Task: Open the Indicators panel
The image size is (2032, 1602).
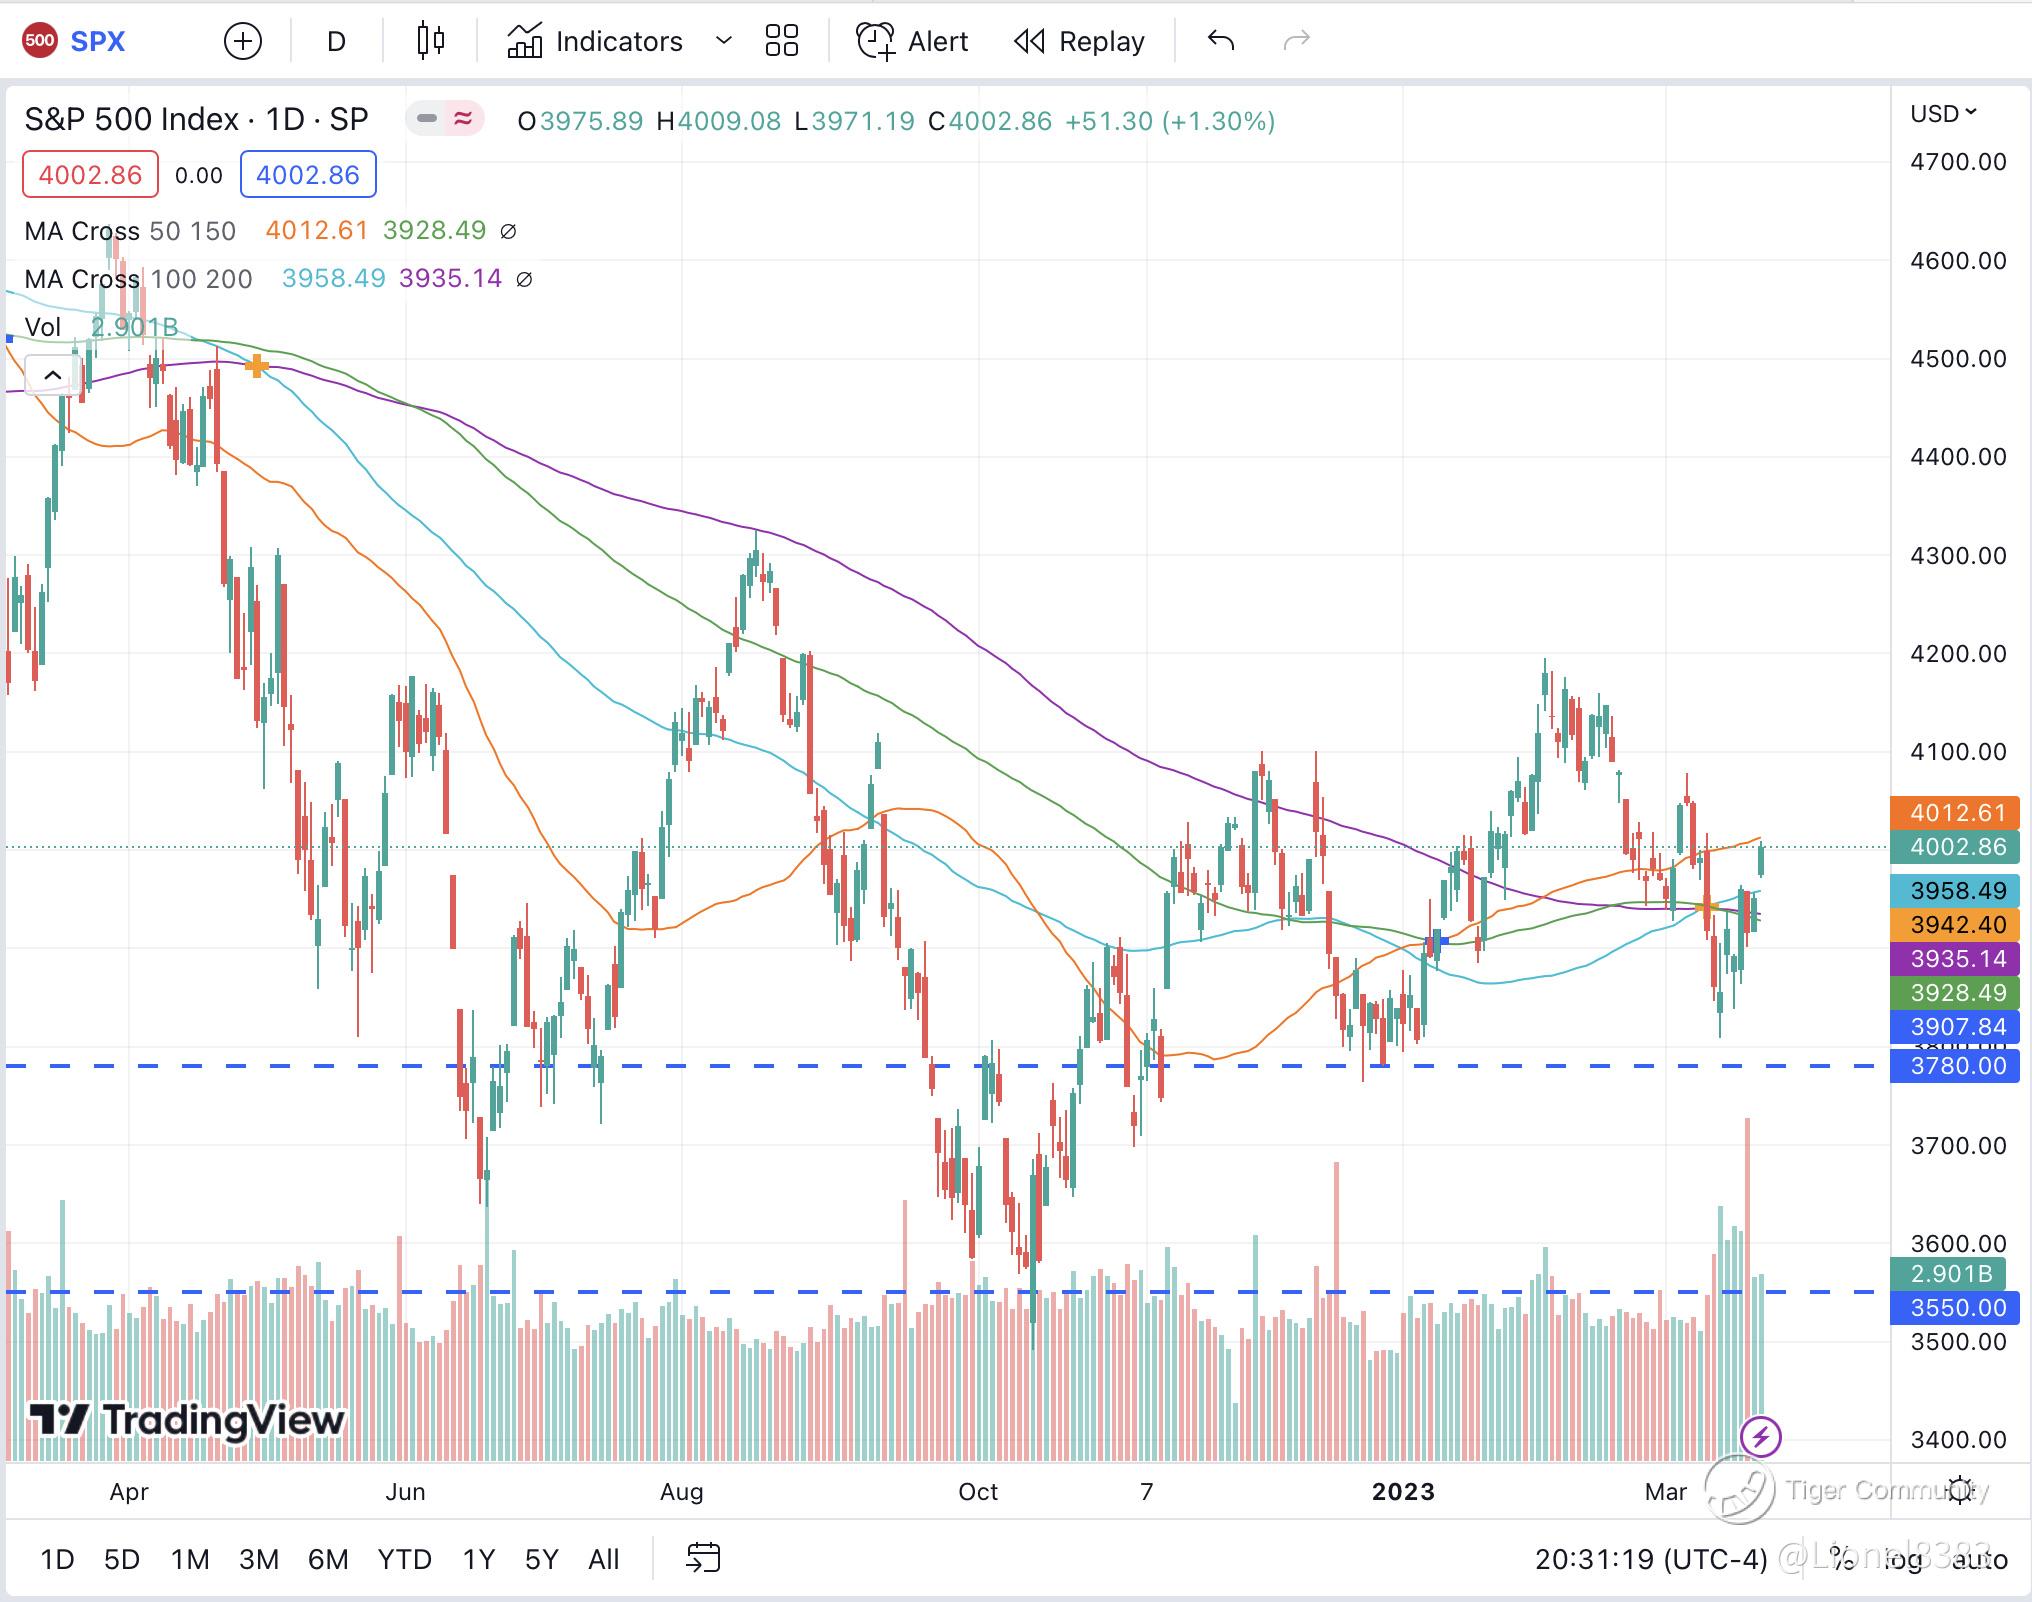Action: 596,41
